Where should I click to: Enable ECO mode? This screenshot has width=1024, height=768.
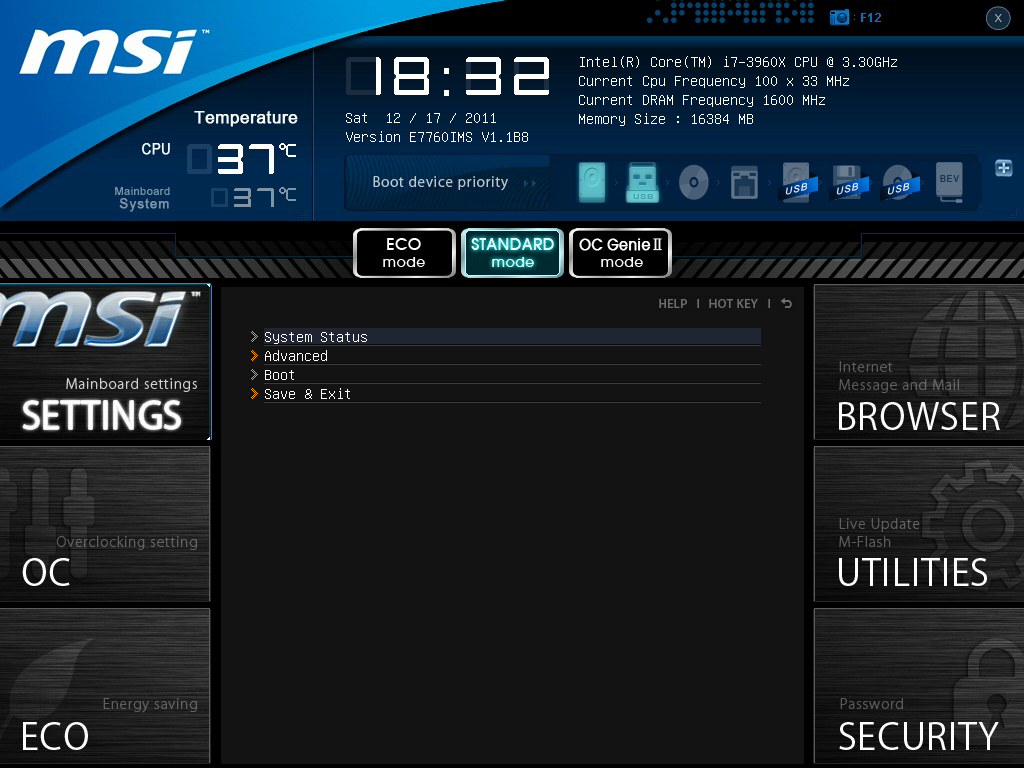point(404,253)
